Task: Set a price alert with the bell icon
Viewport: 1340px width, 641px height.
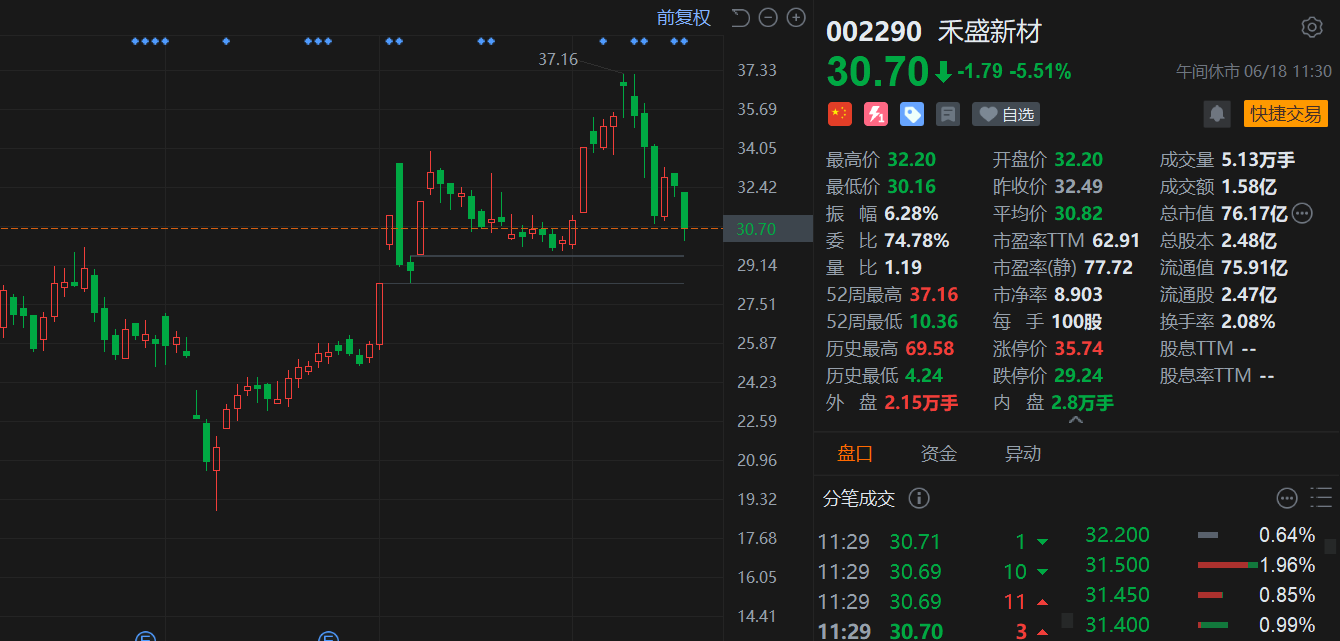Action: pyautogui.click(x=1217, y=114)
